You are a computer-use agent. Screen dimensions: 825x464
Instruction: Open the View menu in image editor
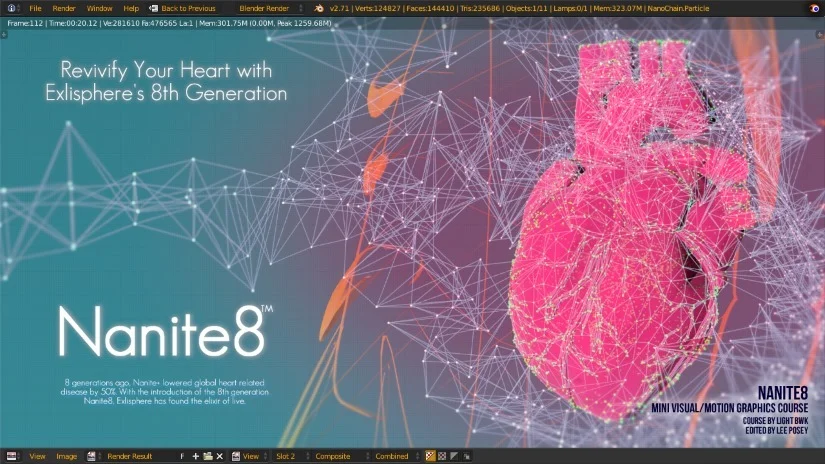pyautogui.click(x=37, y=456)
